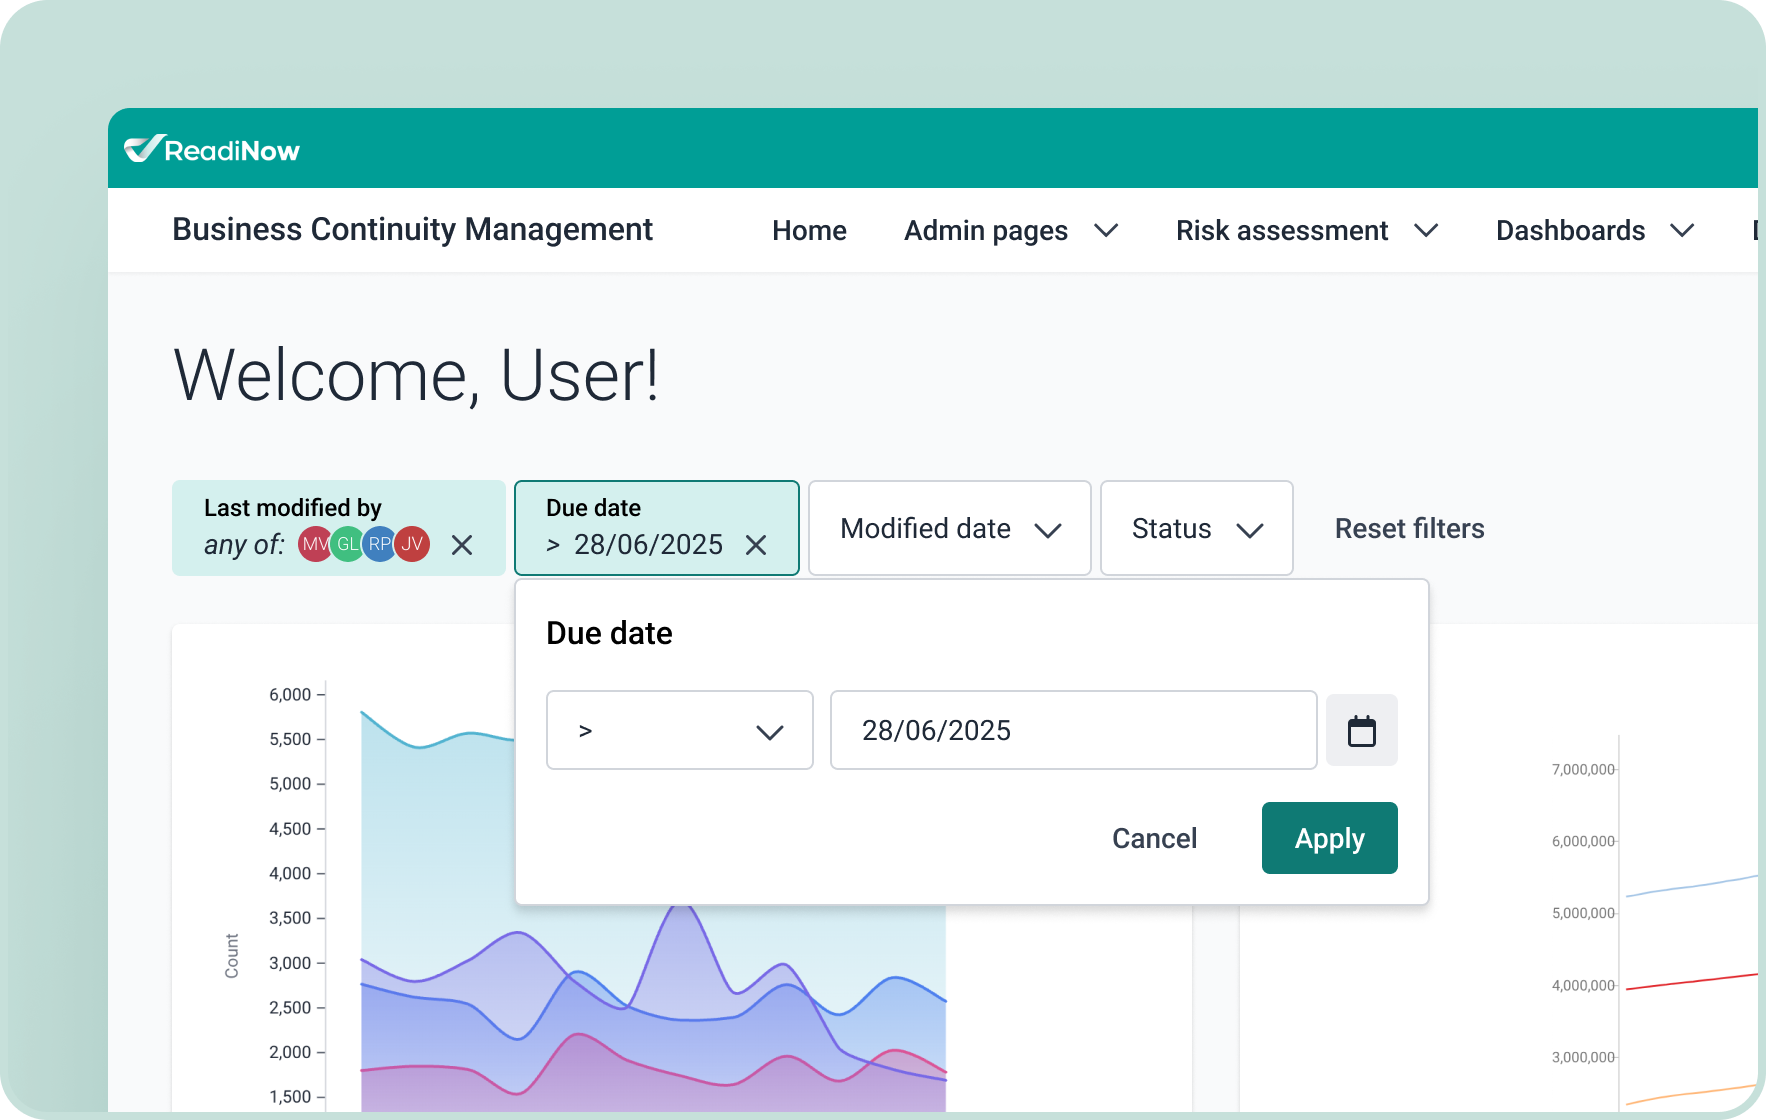This screenshot has width=1766, height=1120.
Task: Go to the Home page
Action: 809,231
